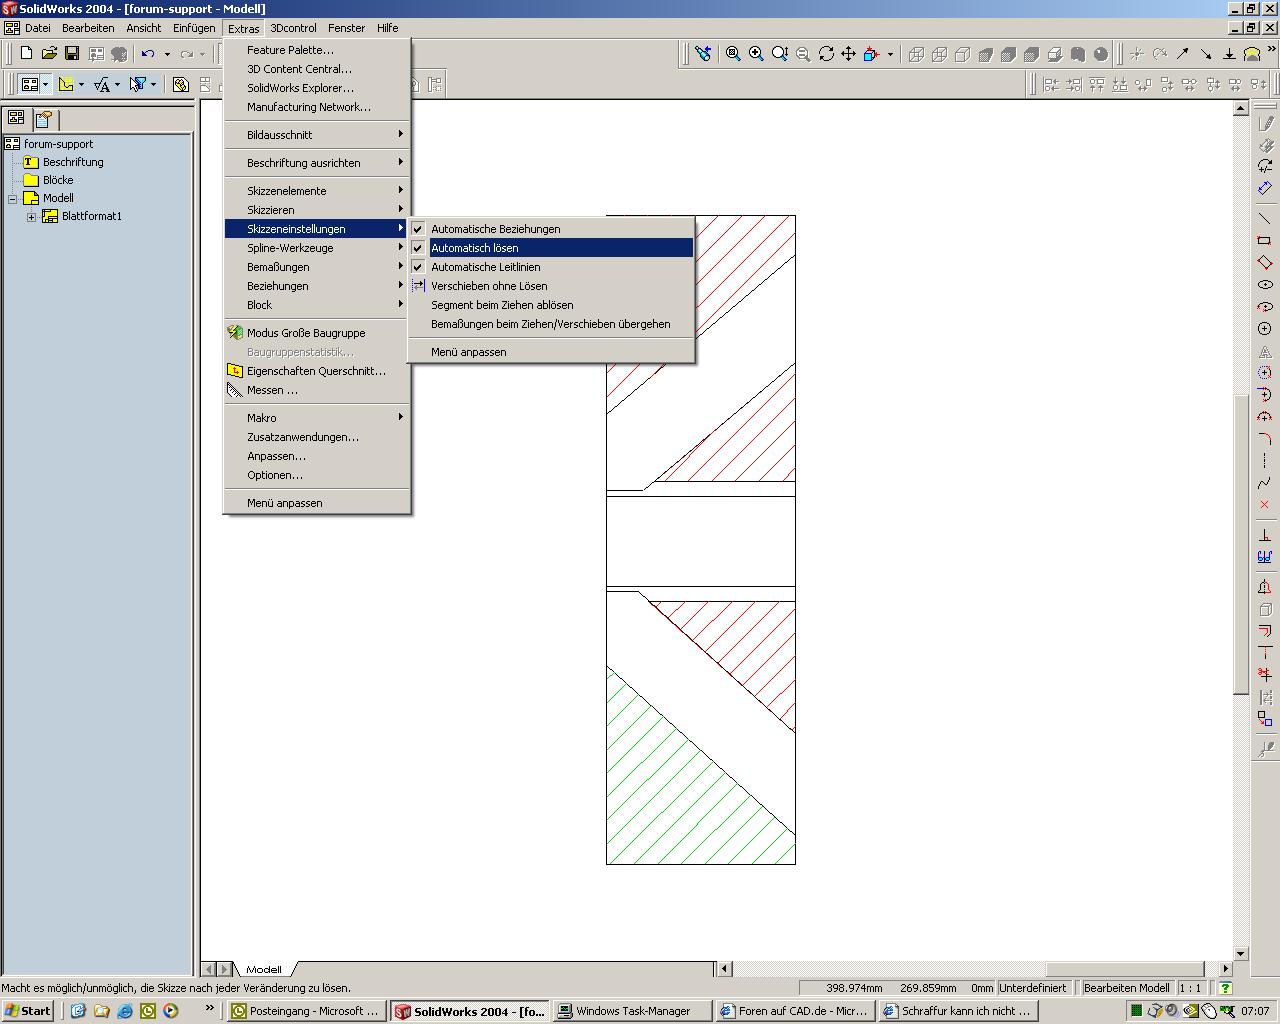Choose Feature Palette... menu entry
Viewport: 1280px width, 1024px height.
point(317,50)
